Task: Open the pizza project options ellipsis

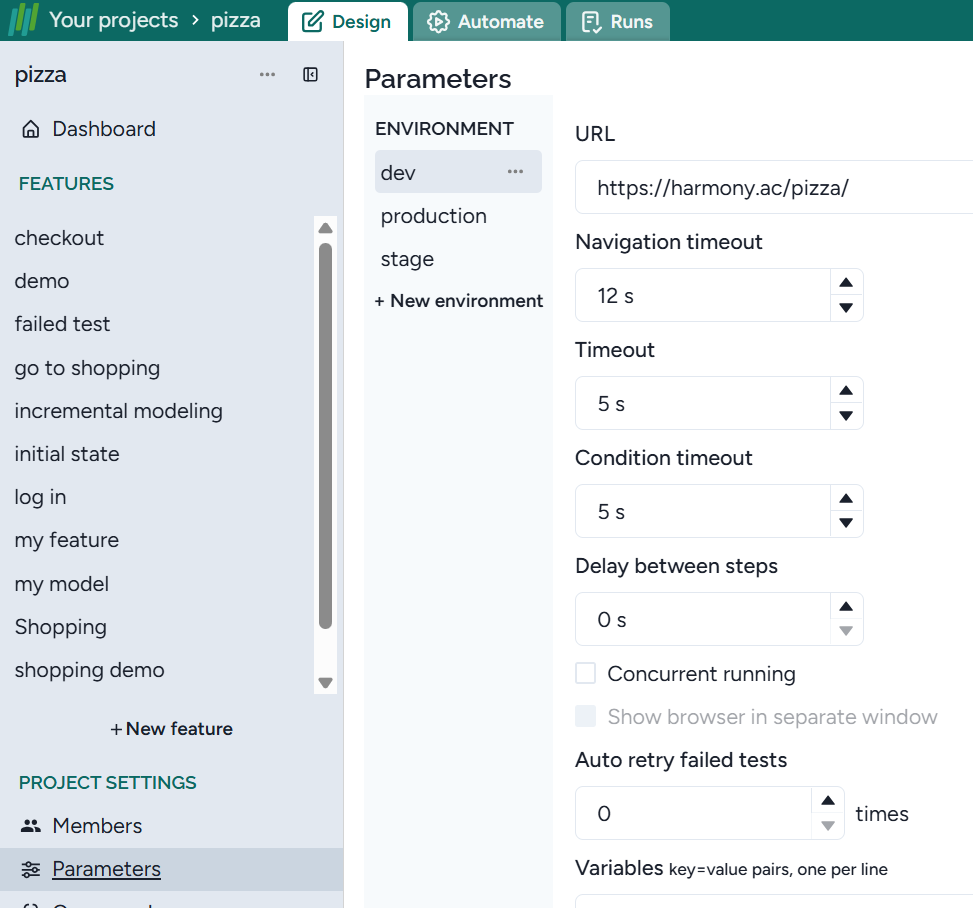Action: (267, 75)
